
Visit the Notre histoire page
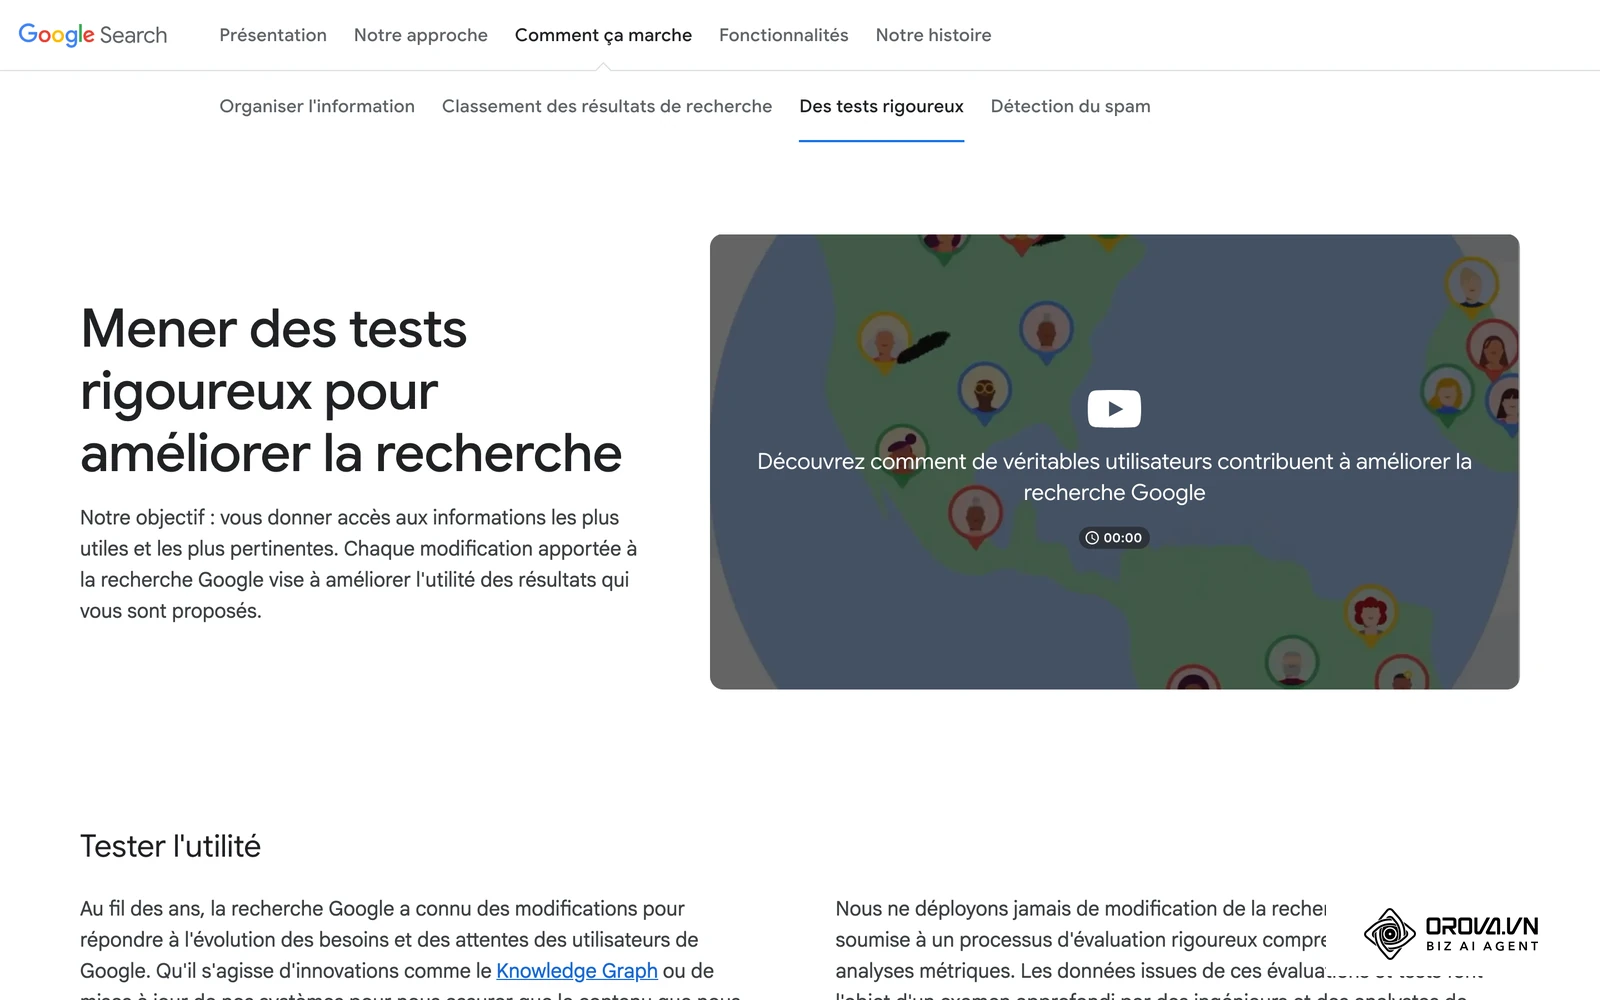[x=933, y=35]
